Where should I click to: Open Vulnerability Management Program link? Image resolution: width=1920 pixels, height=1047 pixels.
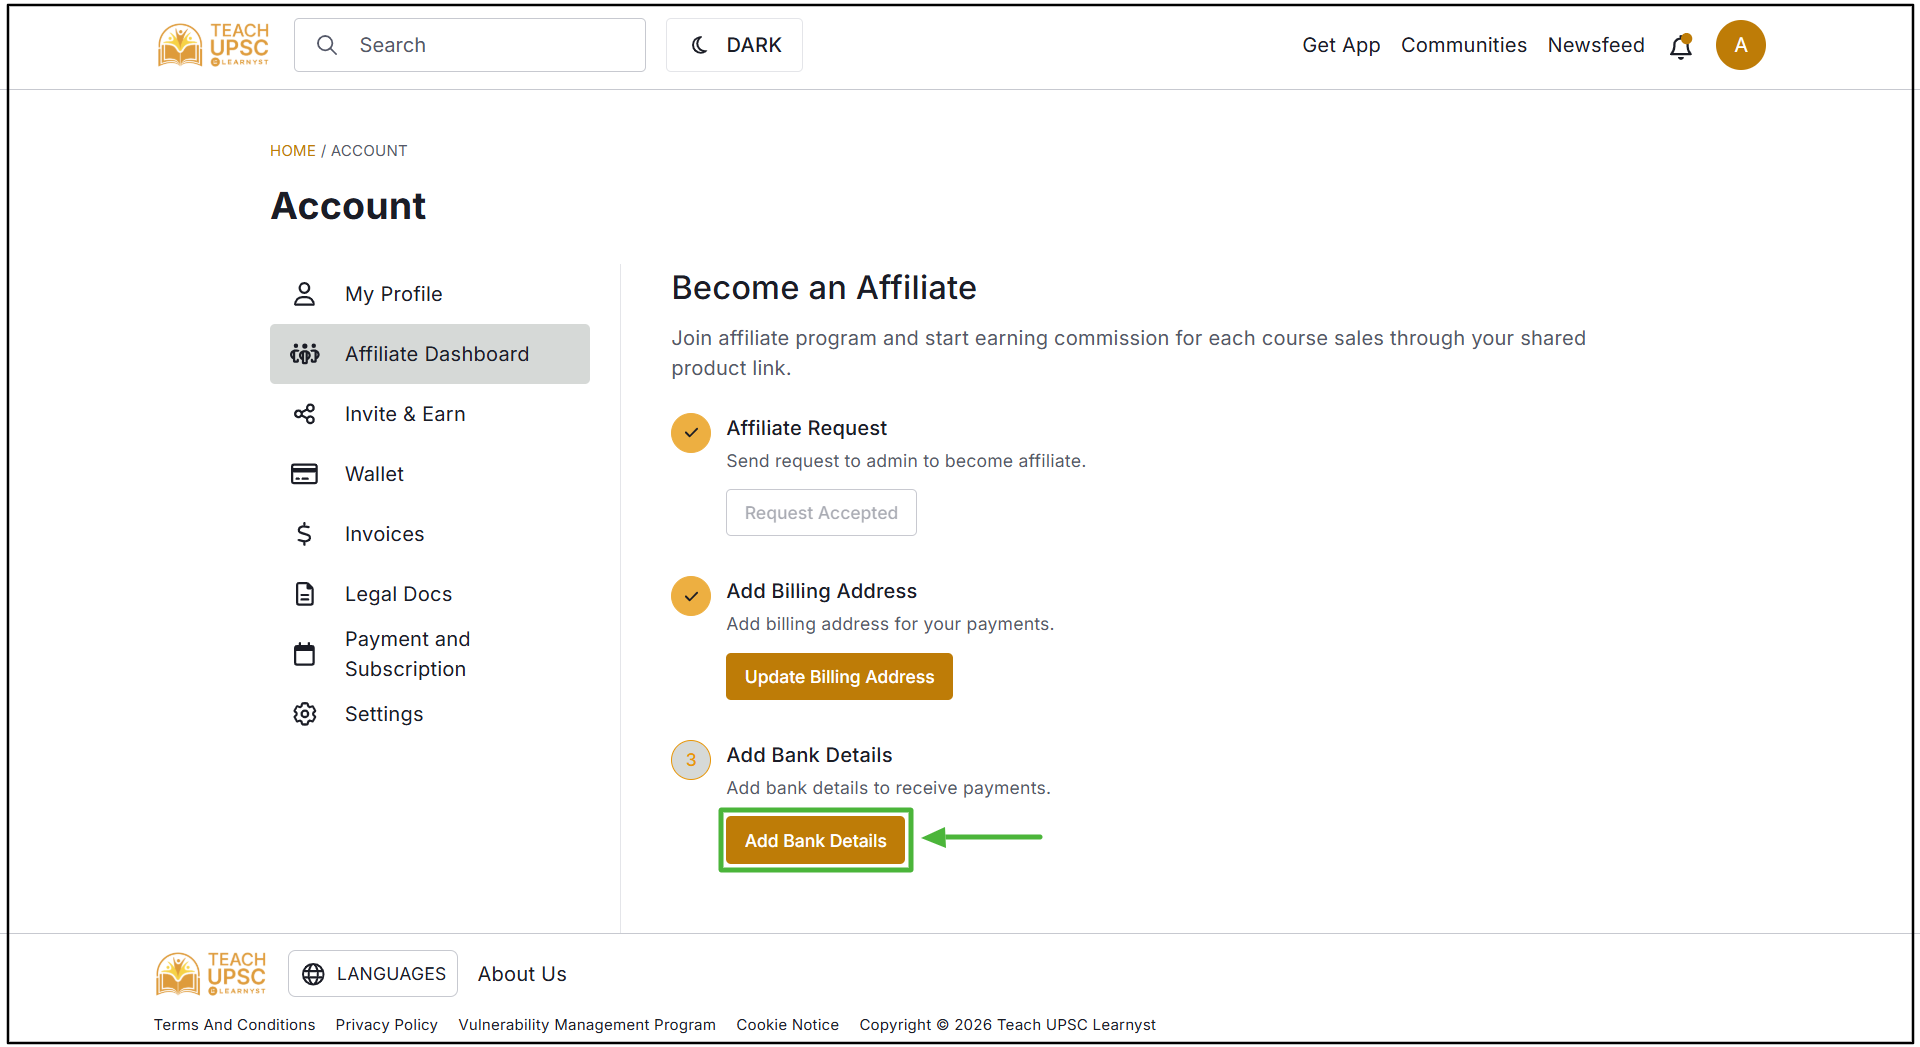(x=587, y=1025)
